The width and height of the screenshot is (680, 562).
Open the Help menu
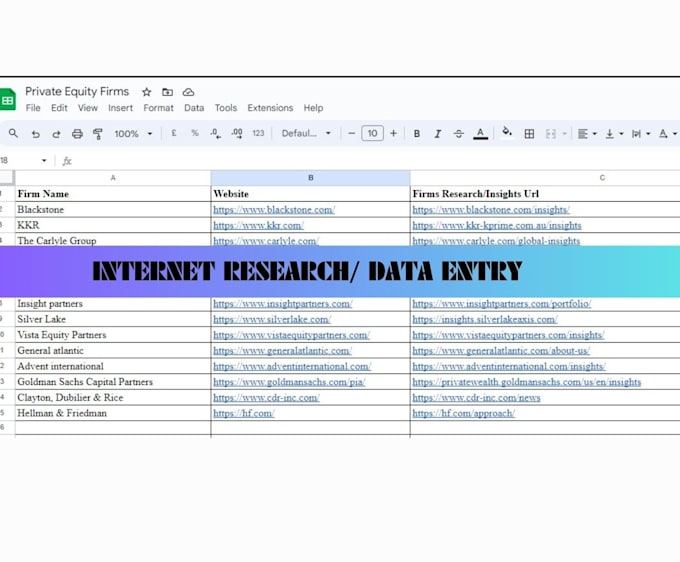pos(313,108)
